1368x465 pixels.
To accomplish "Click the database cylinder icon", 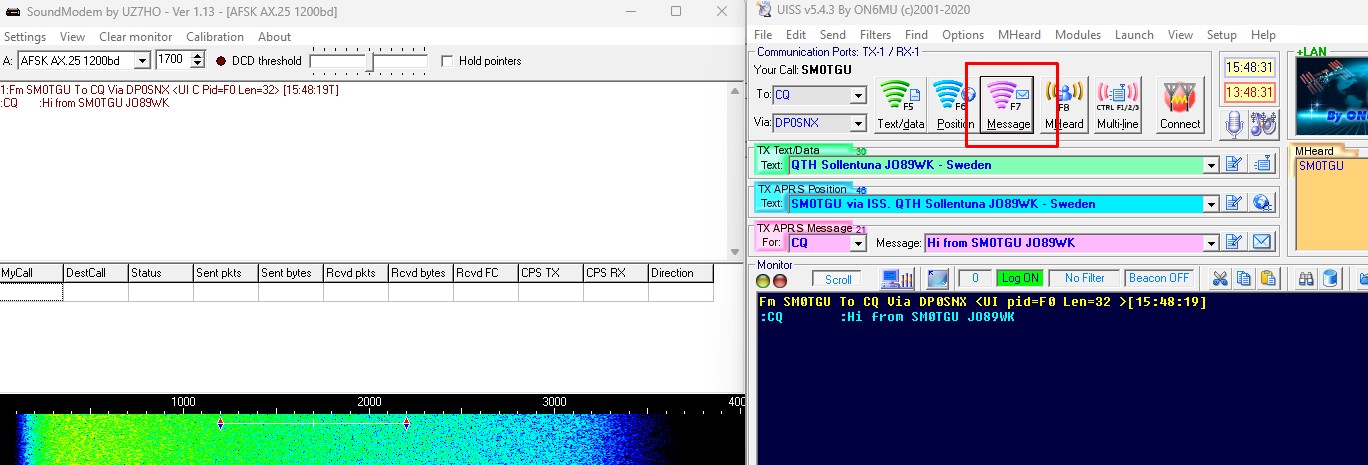I will tap(1331, 278).
